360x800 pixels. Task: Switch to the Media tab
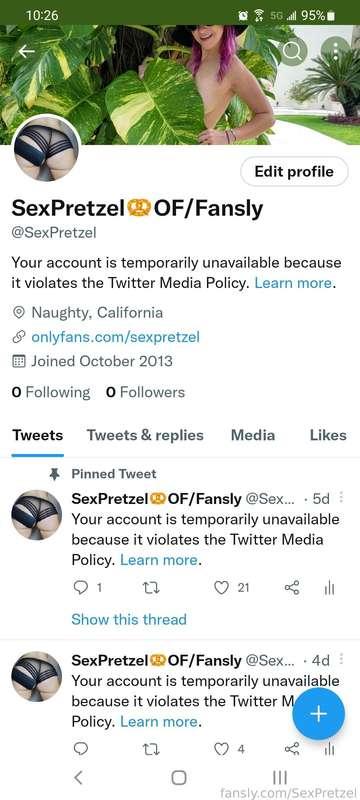coord(253,435)
